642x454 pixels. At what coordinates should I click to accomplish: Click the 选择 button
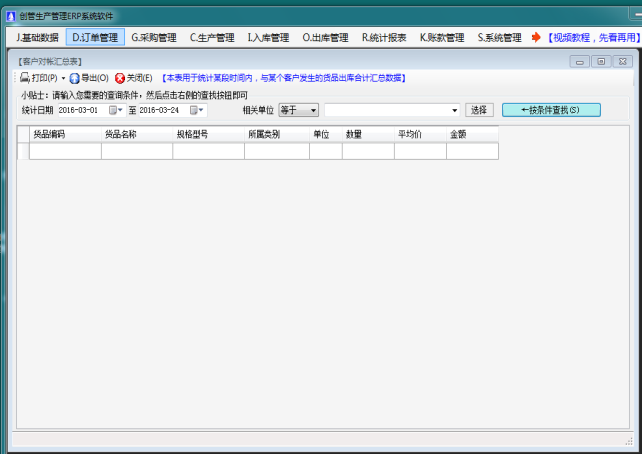tap(479, 110)
